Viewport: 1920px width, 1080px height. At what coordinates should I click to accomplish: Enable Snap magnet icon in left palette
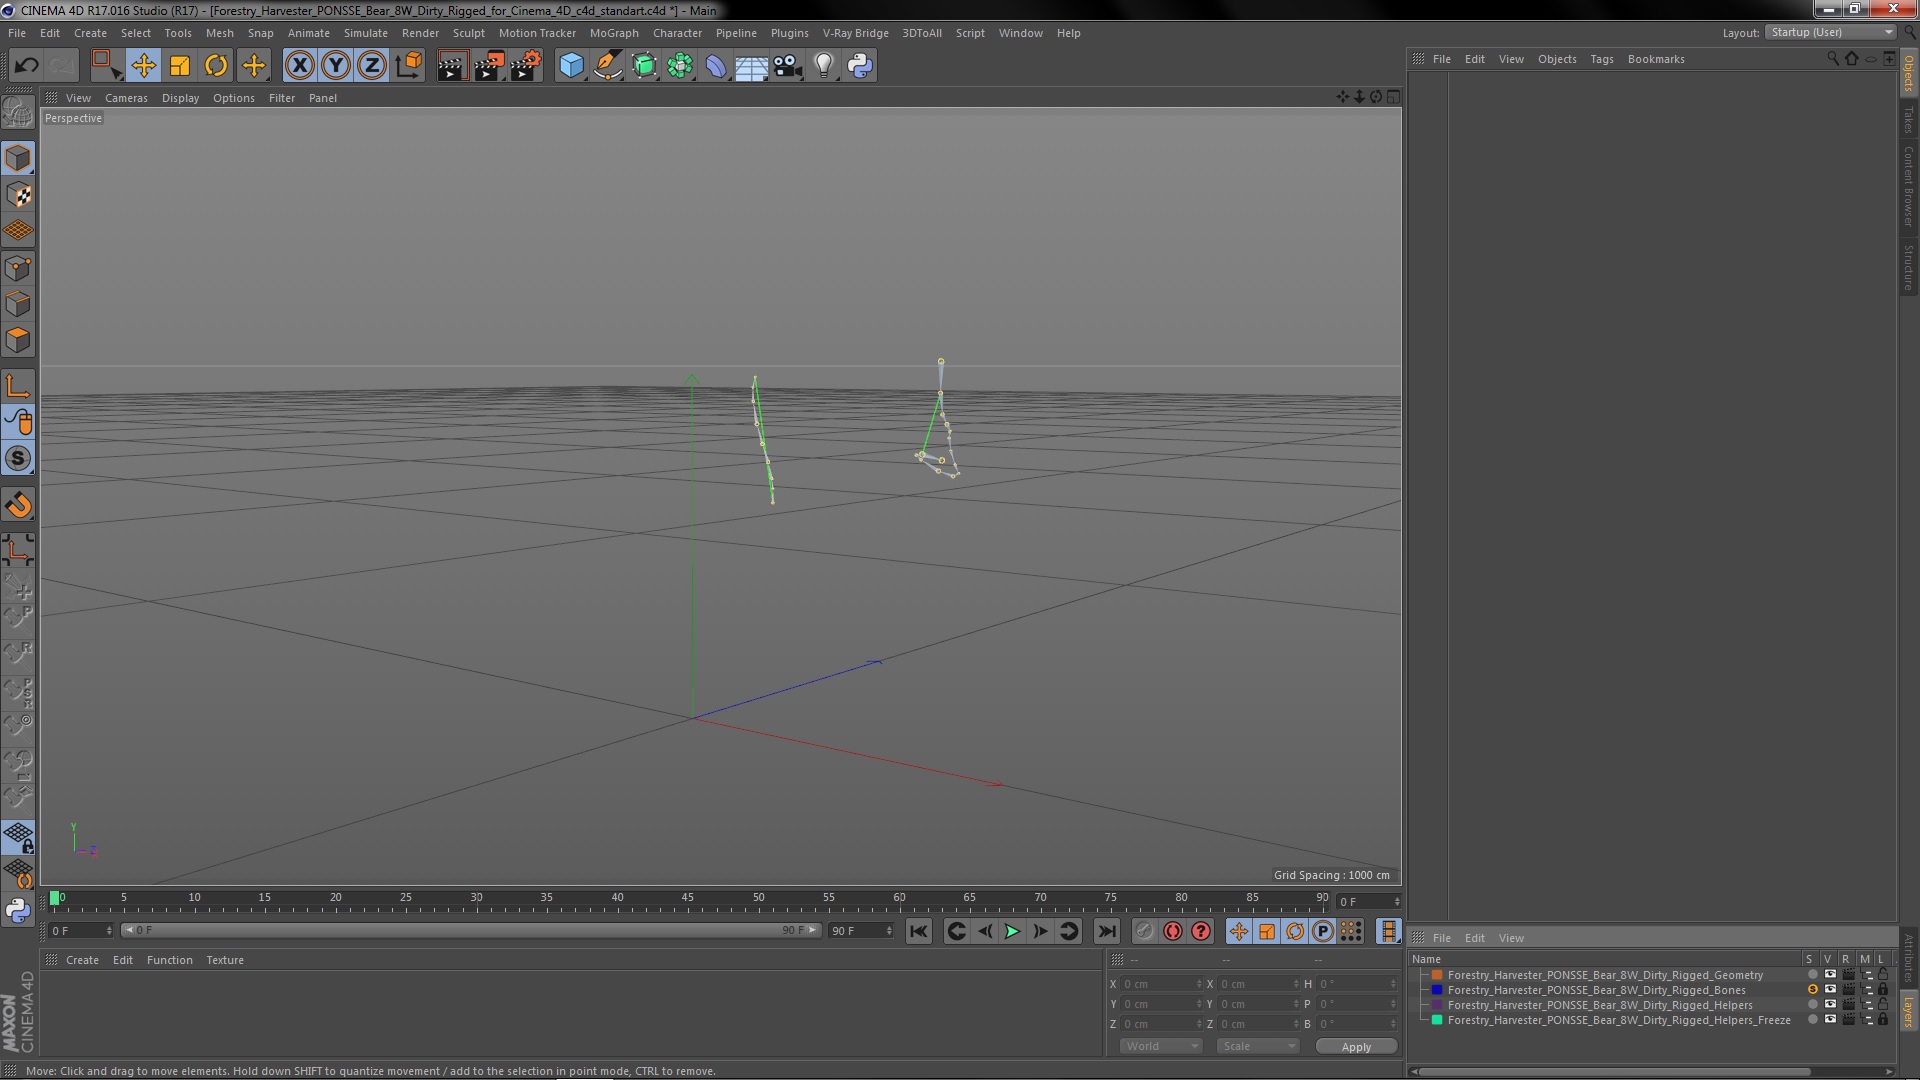click(x=18, y=505)
